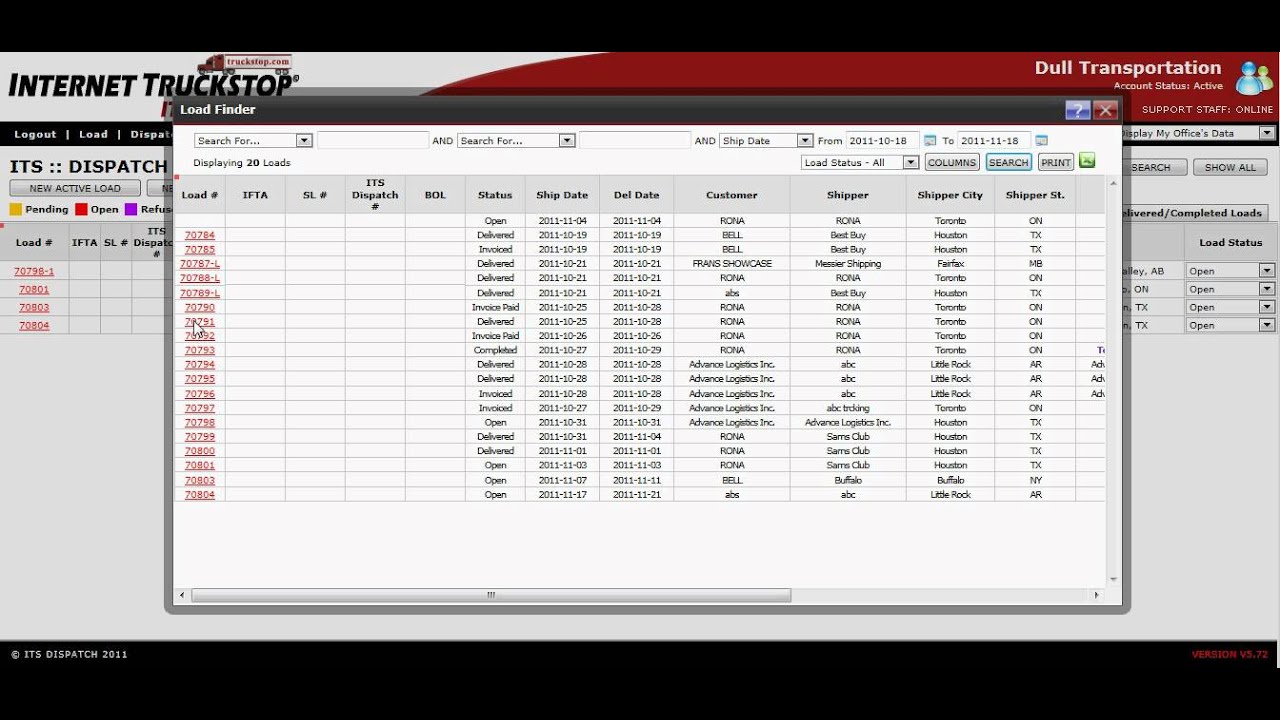Click horizontal scrollbar thumb in Load Finder
The height and width of the screenshot is (720, 1280).
pos(490,595)
